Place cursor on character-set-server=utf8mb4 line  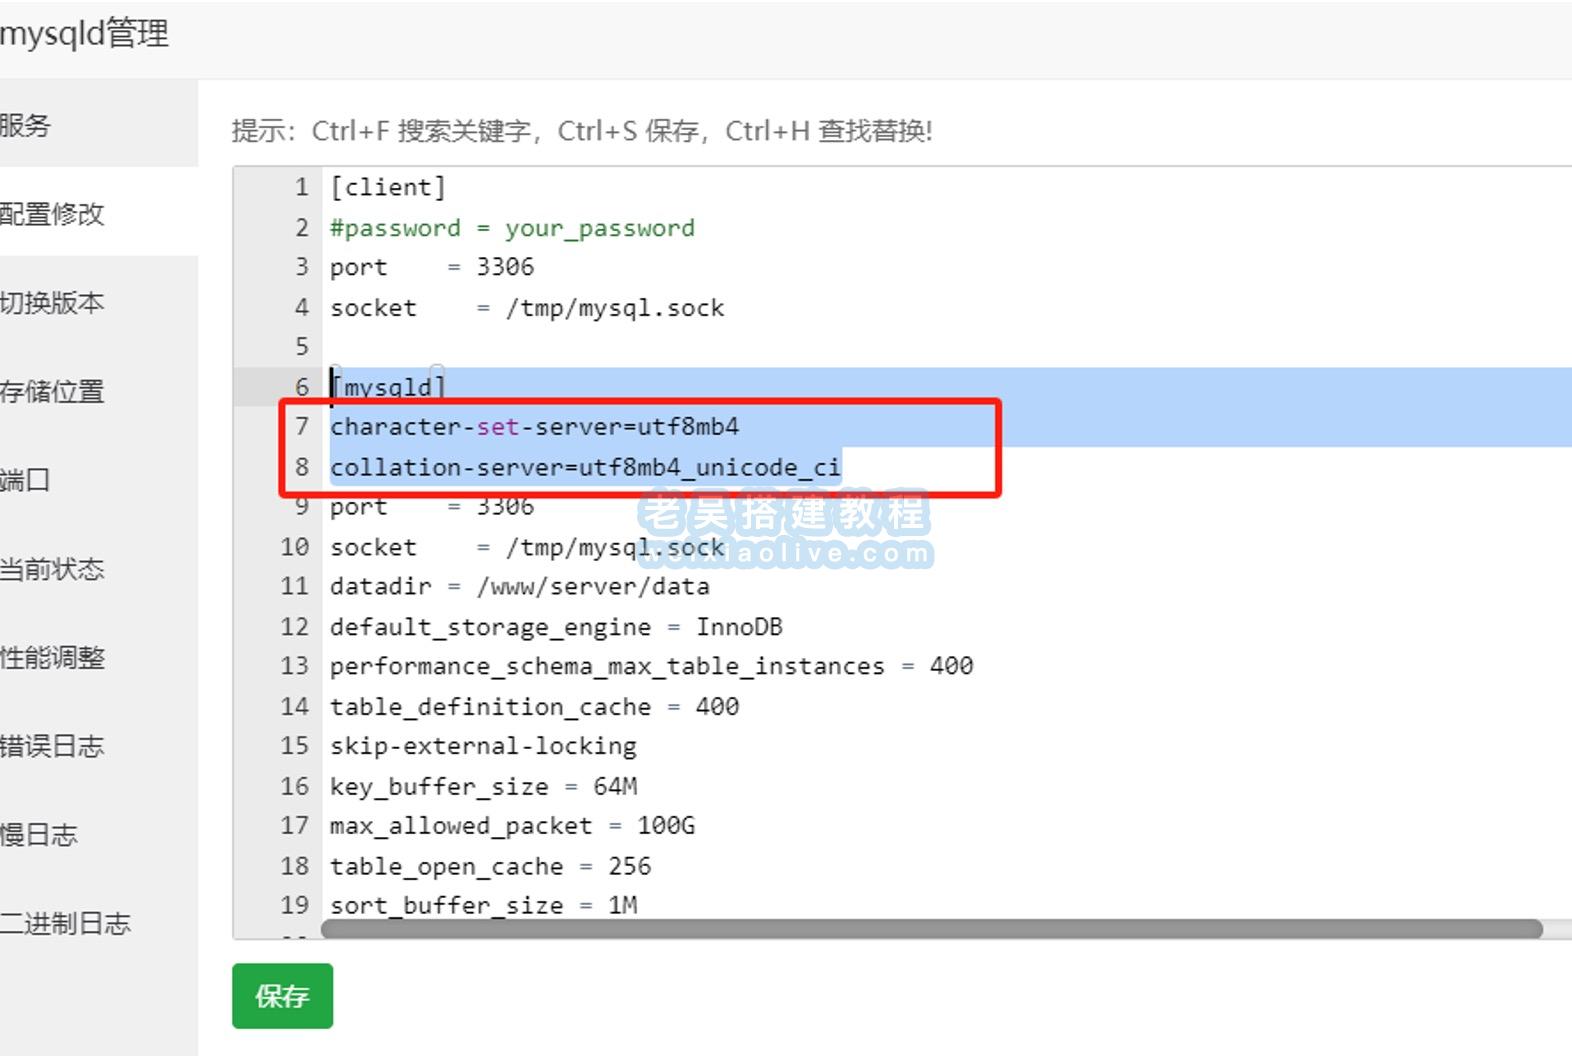click(534, 427)
